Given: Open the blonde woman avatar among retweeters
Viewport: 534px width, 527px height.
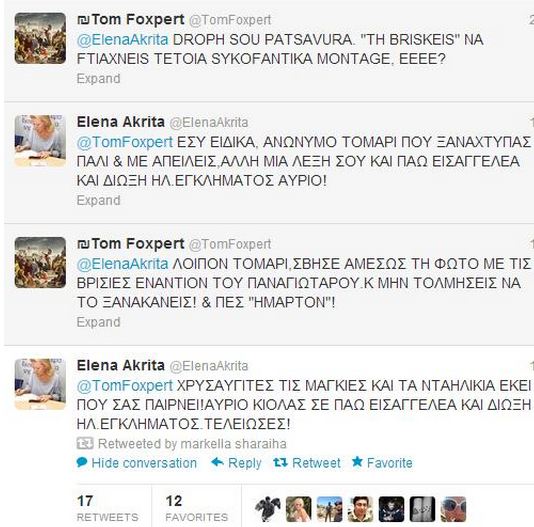Looking at the screenshot, I should coord(299,509).
